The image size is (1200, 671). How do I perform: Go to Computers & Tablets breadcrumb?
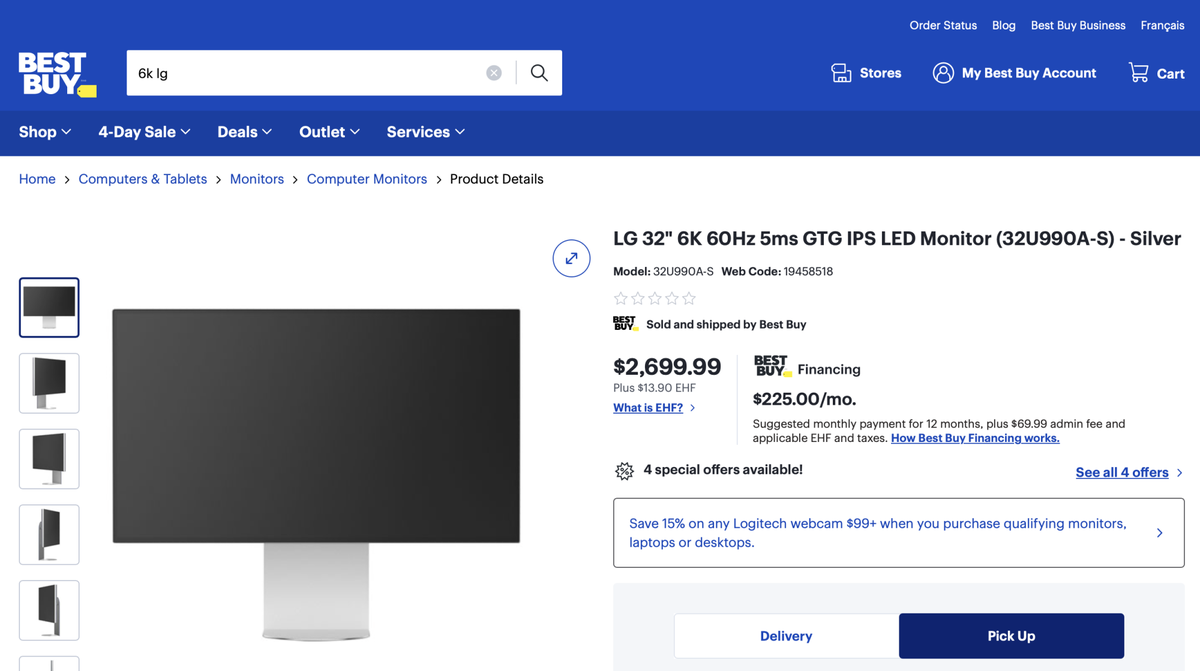coord(143,179)
